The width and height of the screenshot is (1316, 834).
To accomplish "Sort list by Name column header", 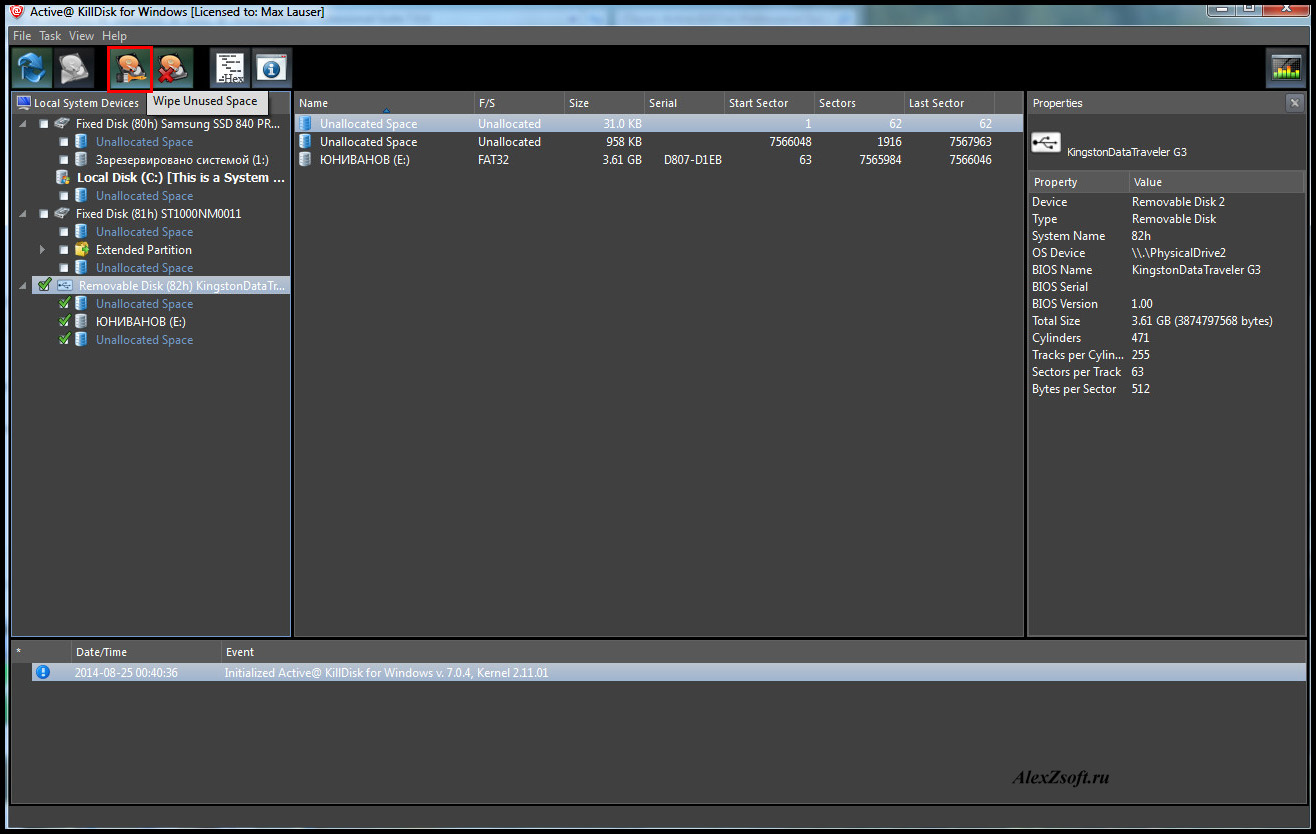I will click(x=384, y=103).
